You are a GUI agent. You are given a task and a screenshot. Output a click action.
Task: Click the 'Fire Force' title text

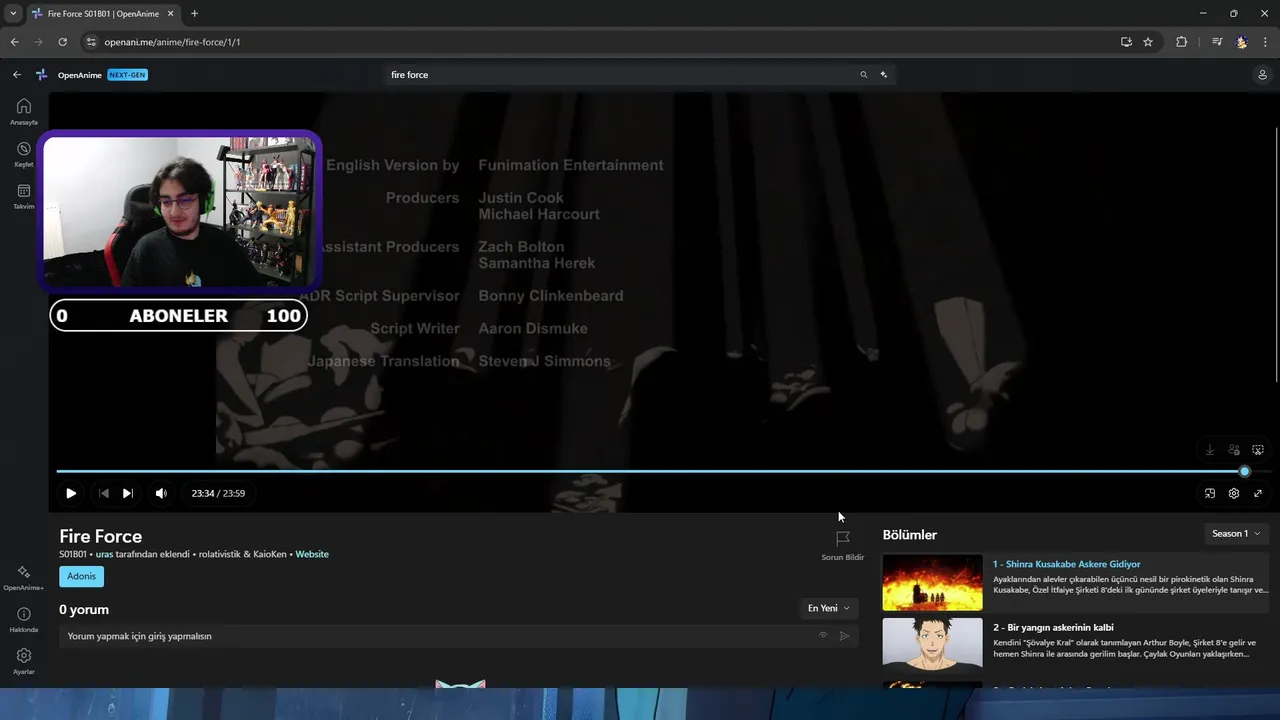(x=101, y=536)
